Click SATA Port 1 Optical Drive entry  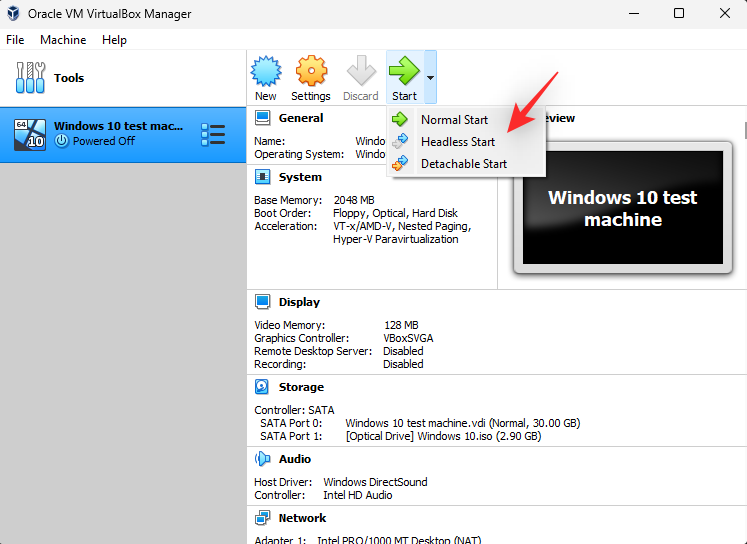coord(443,436)
